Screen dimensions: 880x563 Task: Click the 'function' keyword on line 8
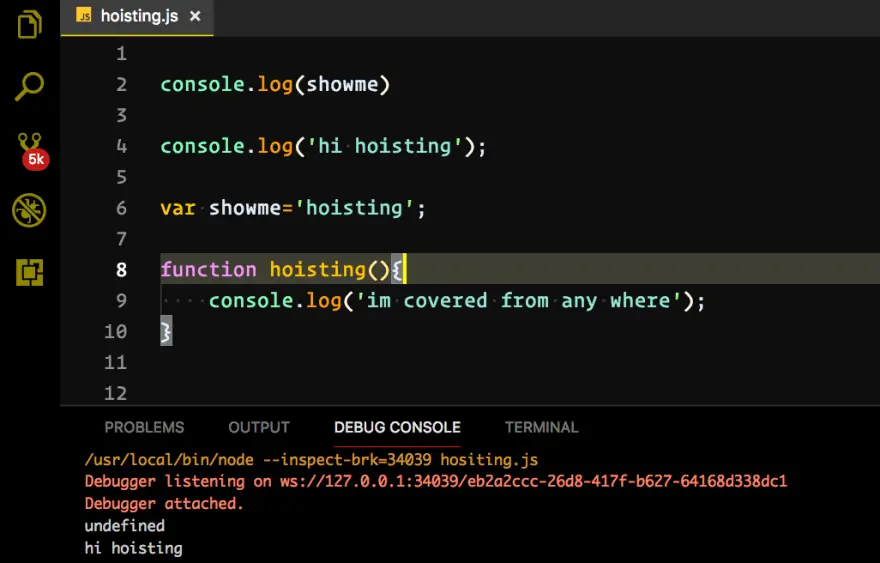tap(209, 269)
